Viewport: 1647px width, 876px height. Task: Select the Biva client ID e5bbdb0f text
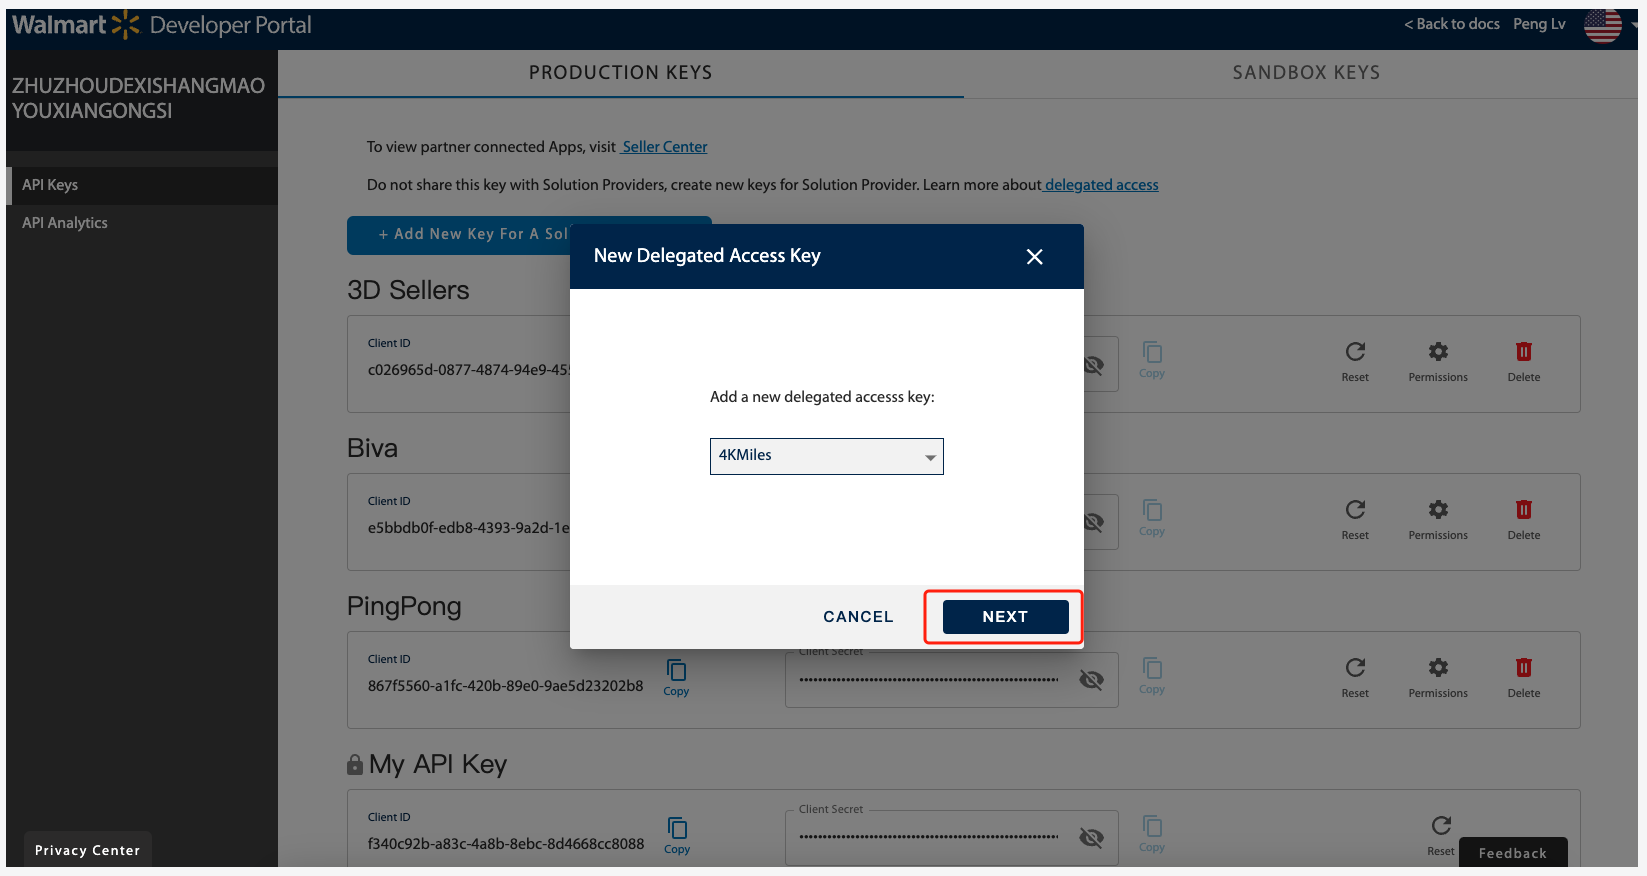[469, 528]
